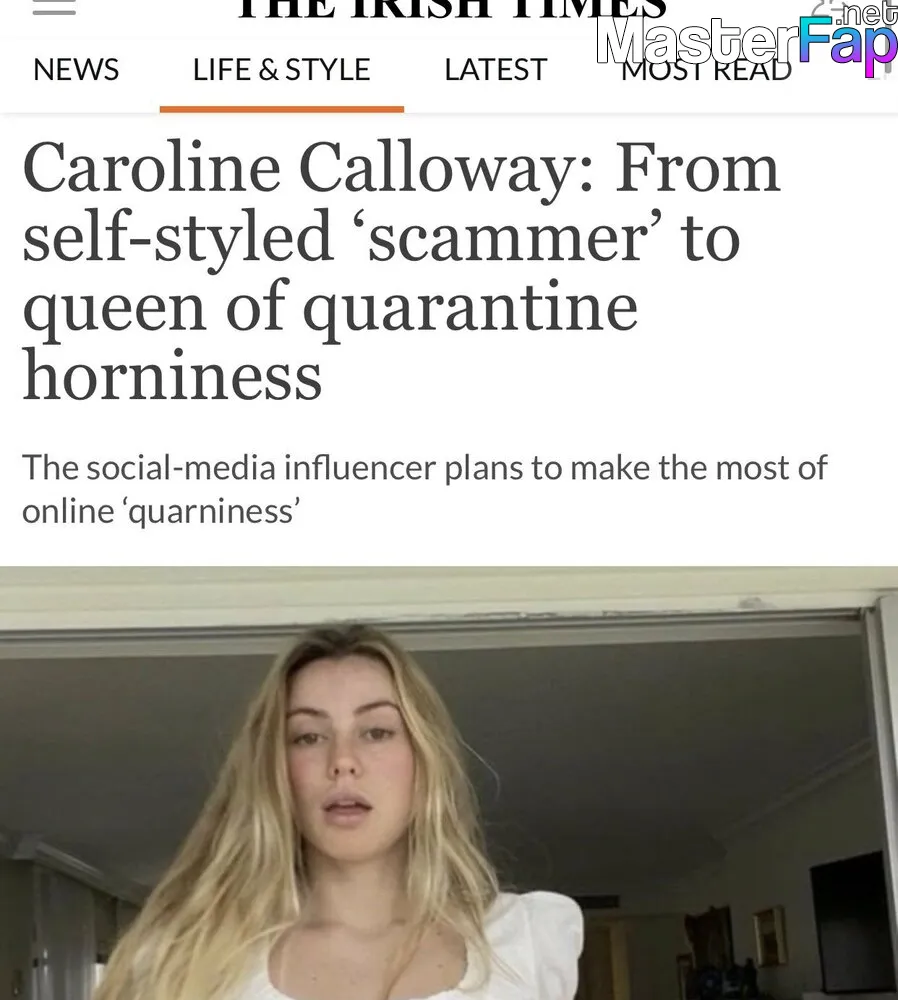Click the orange underline beneath Life & Style
Viewport: 898px width, 1000px height.
click(281, 110)
